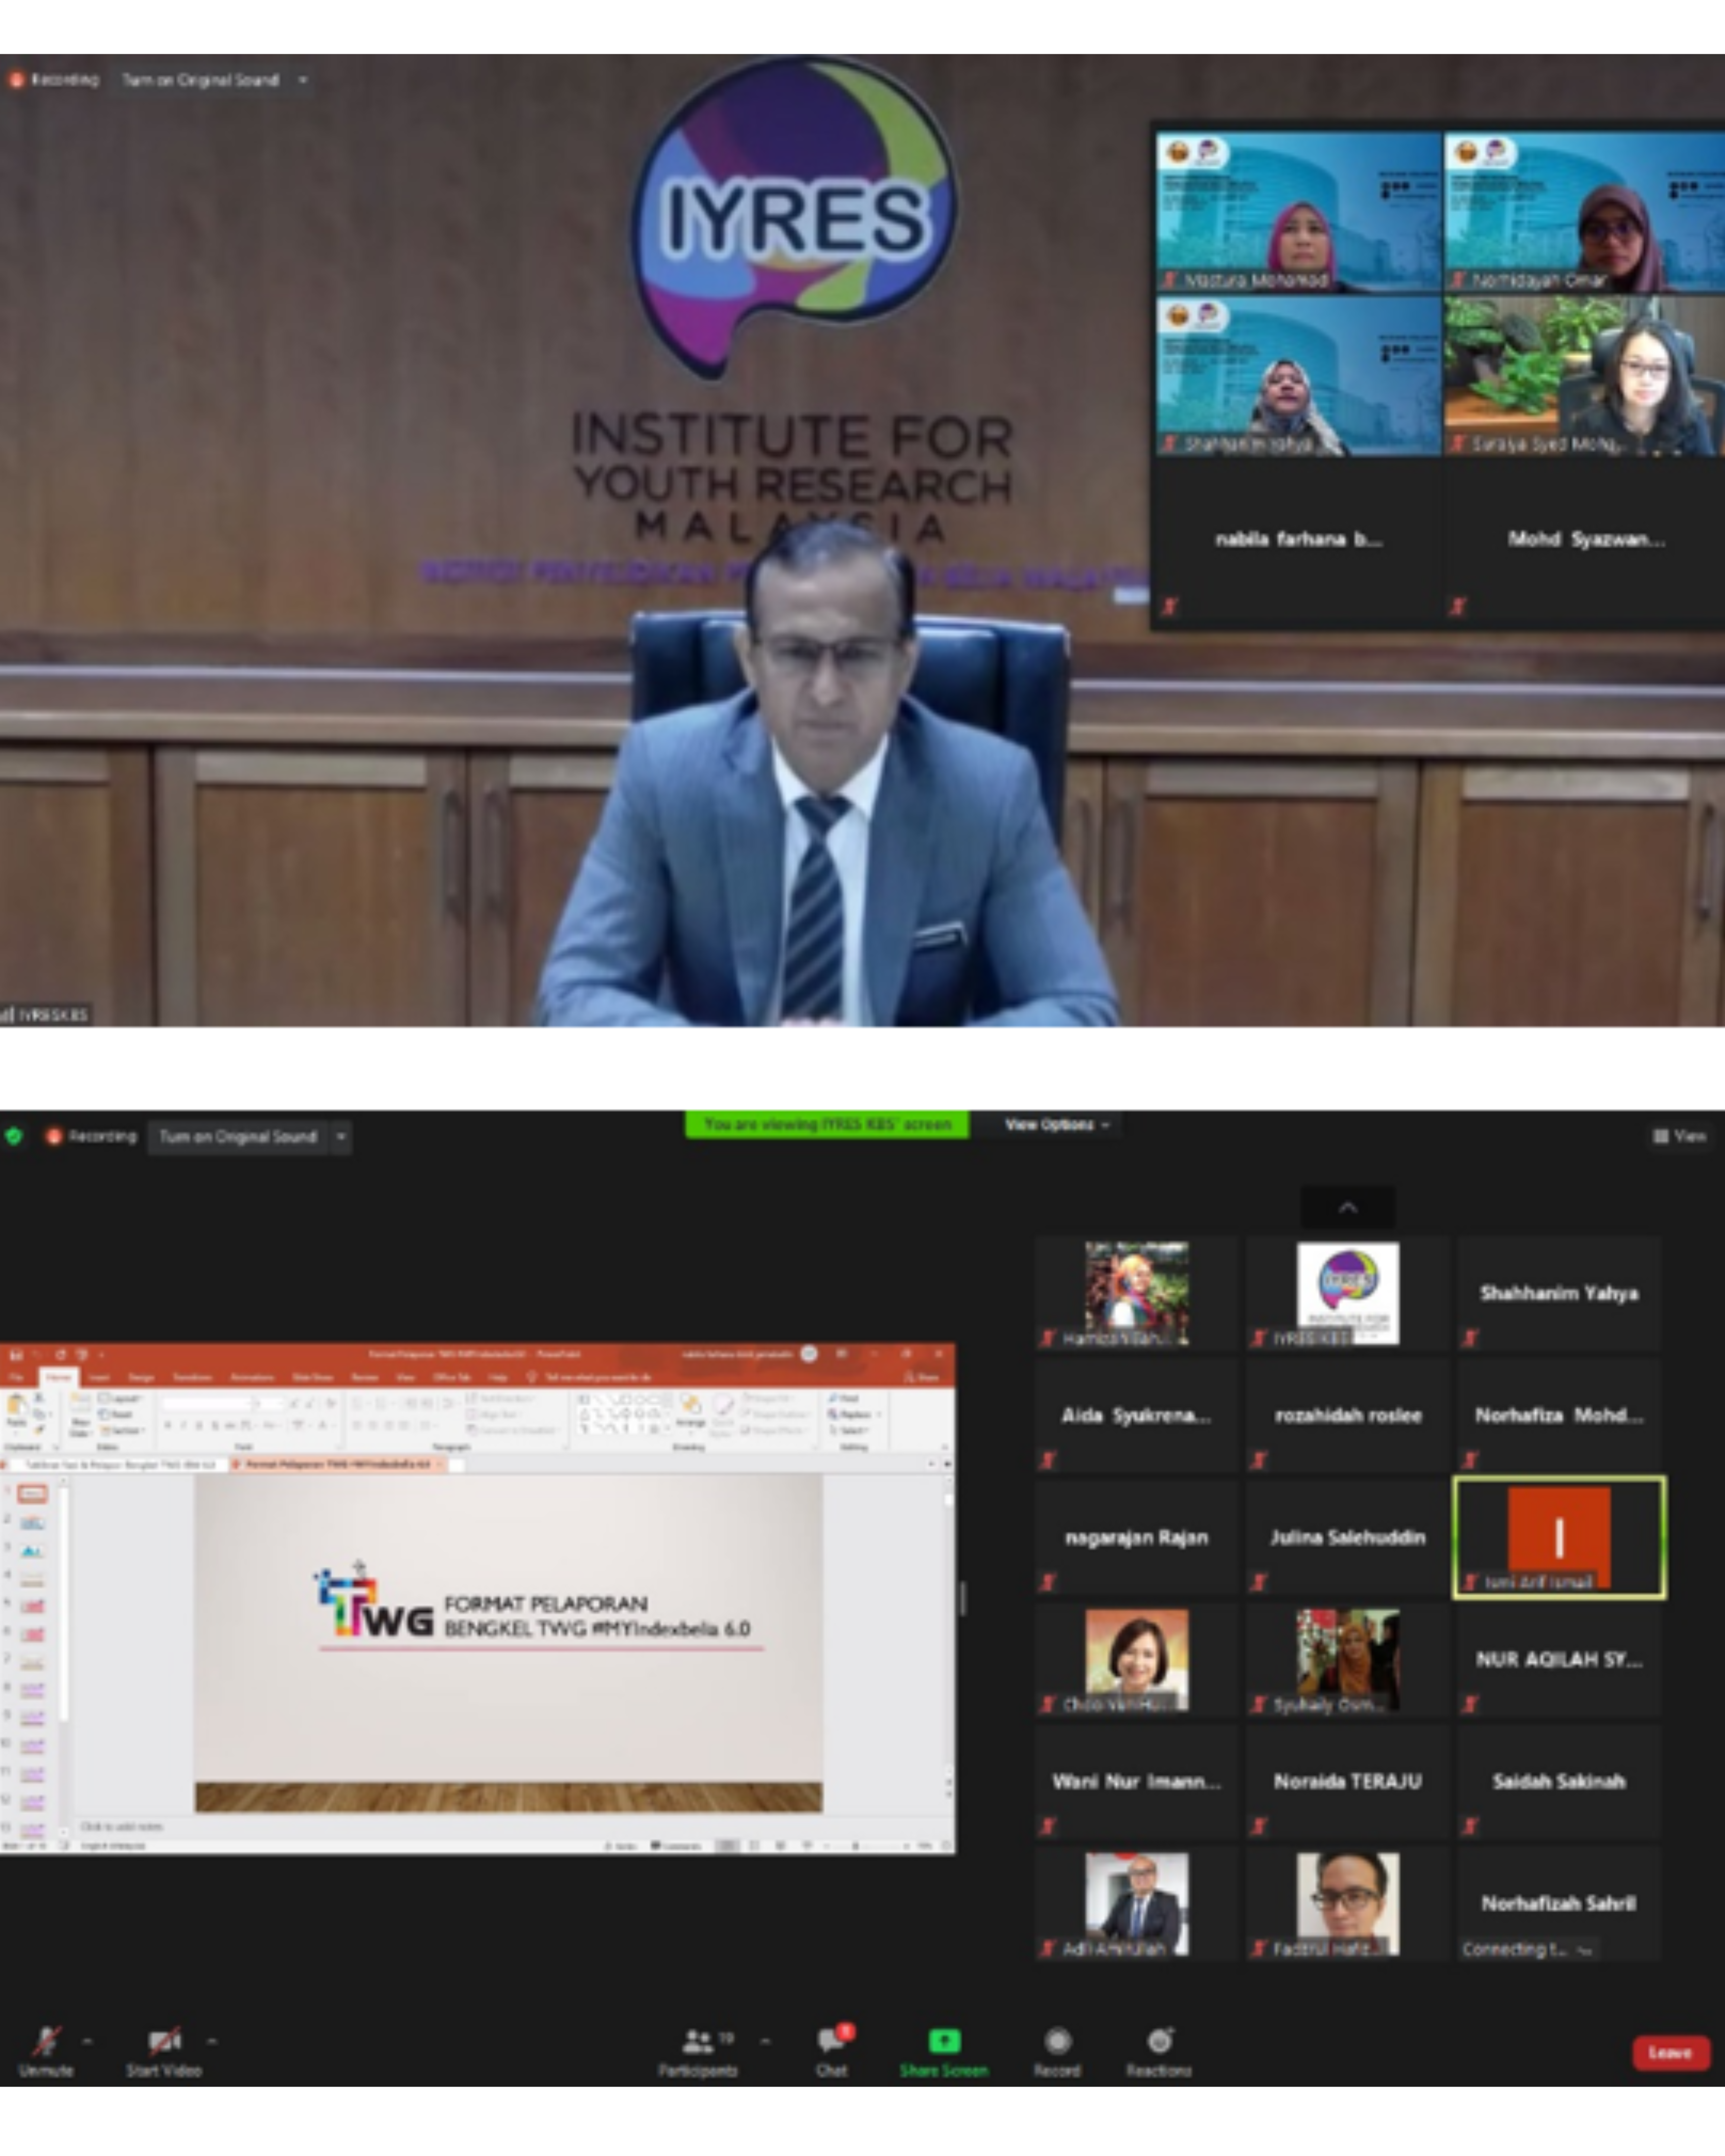This screenshot has height=2156, width=1725.
Task: Click Turn on Original Sound in speaker-view window
Action: (200, 80)
